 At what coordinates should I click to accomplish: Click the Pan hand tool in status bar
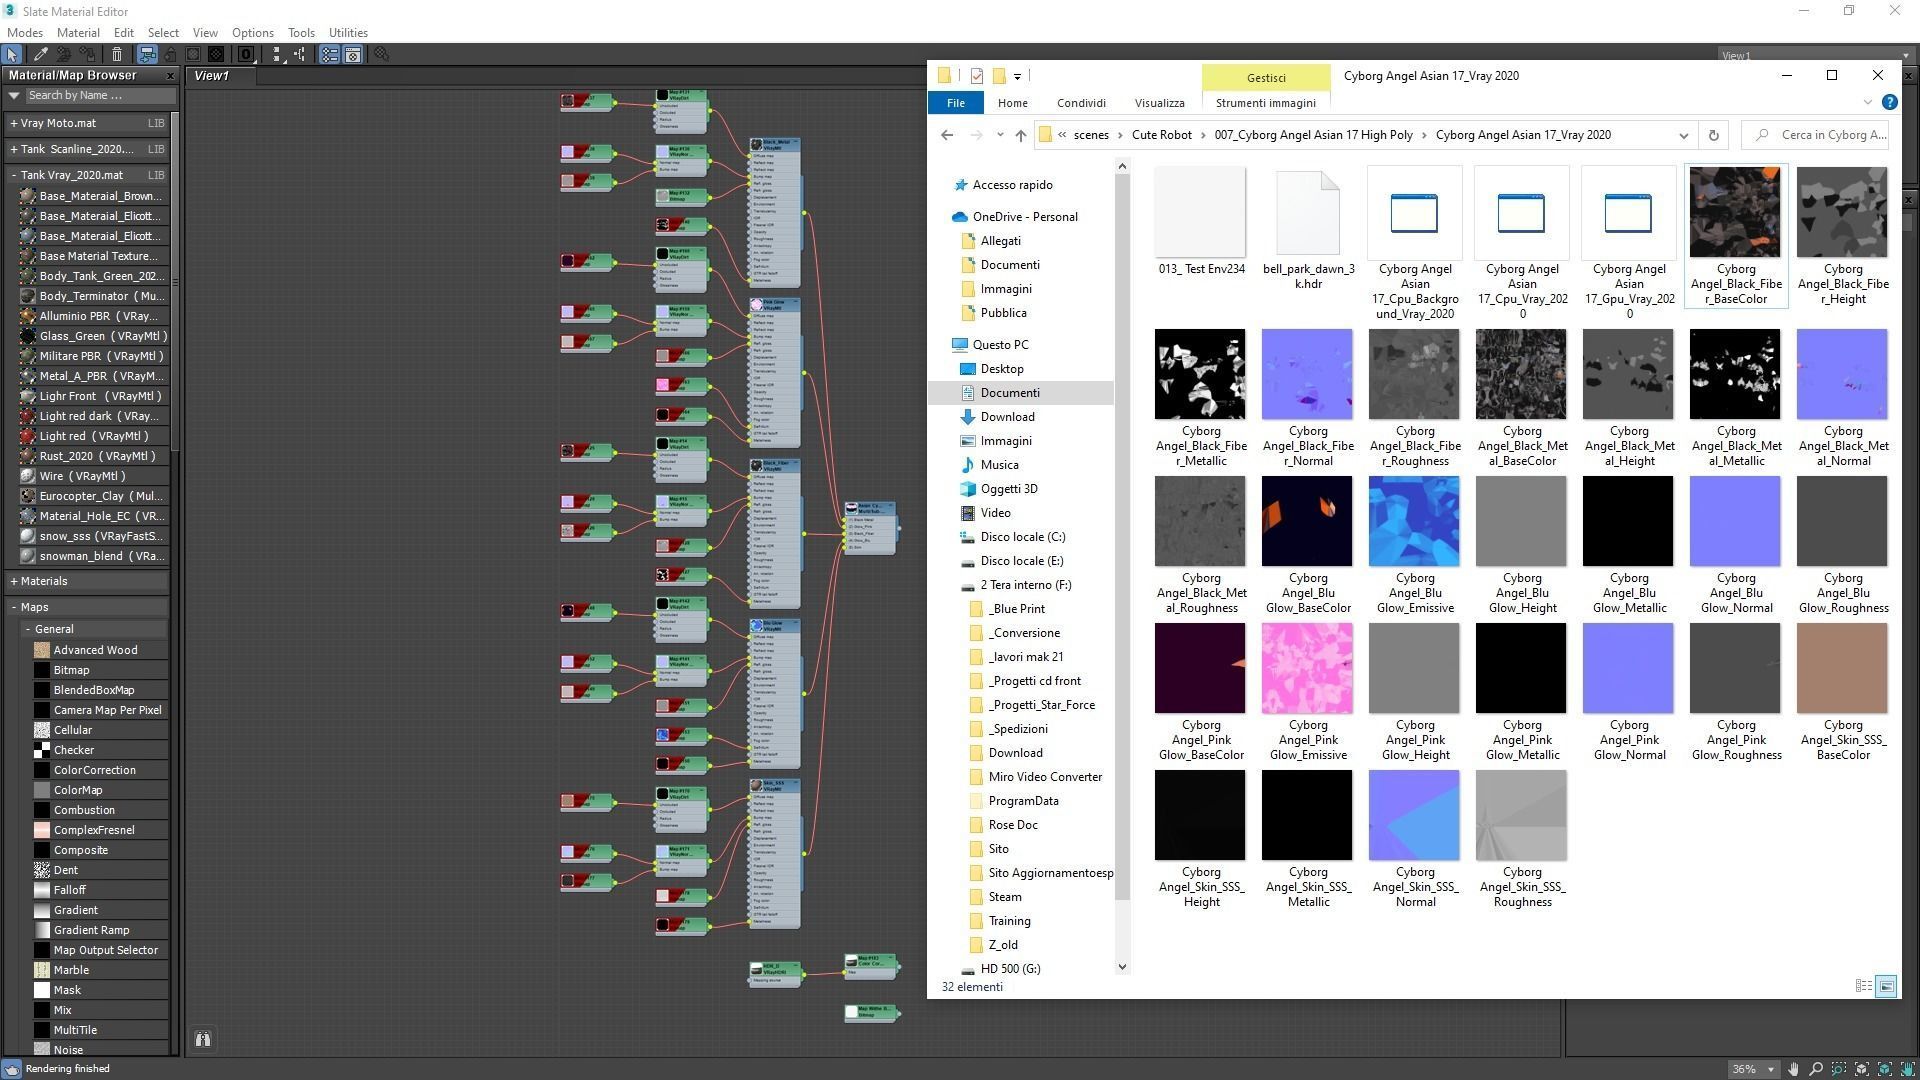[1794, 1069]
